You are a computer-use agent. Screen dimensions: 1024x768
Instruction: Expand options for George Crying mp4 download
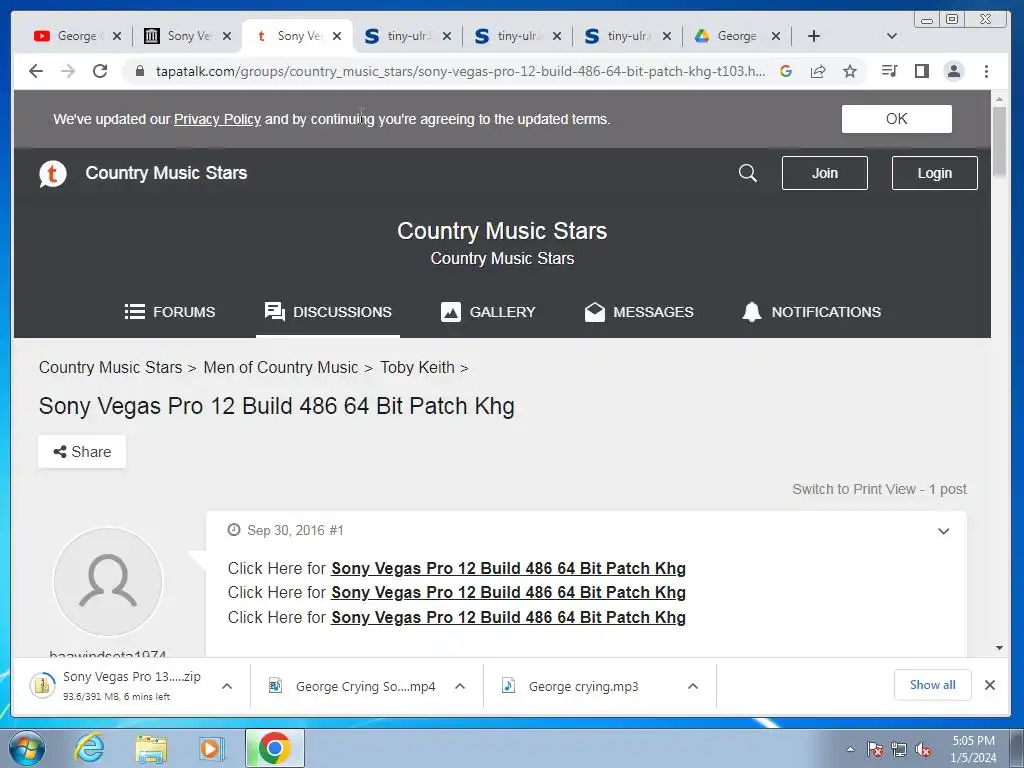(460, 686)
